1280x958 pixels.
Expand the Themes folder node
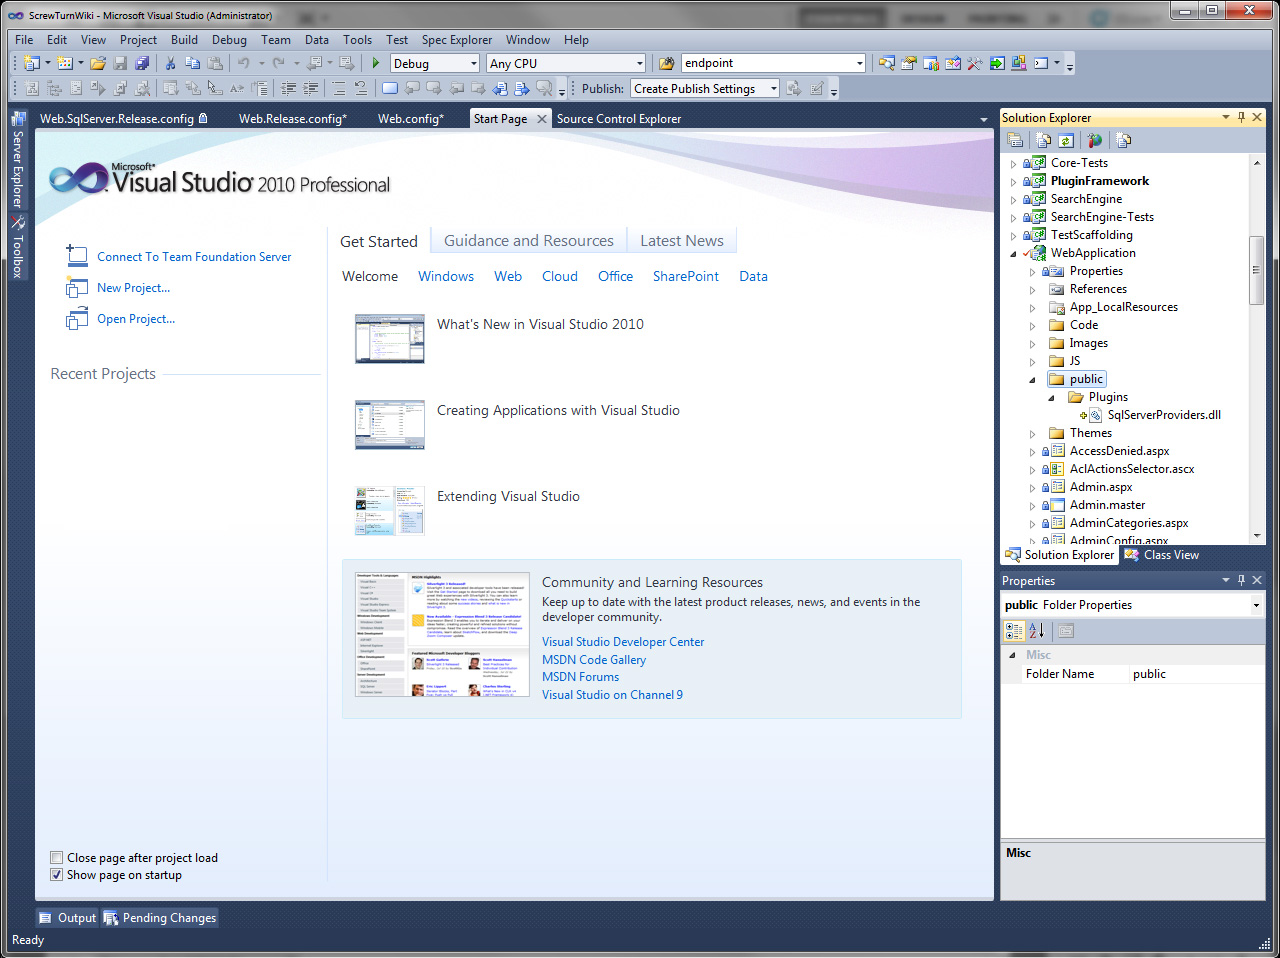[1032, 434]
